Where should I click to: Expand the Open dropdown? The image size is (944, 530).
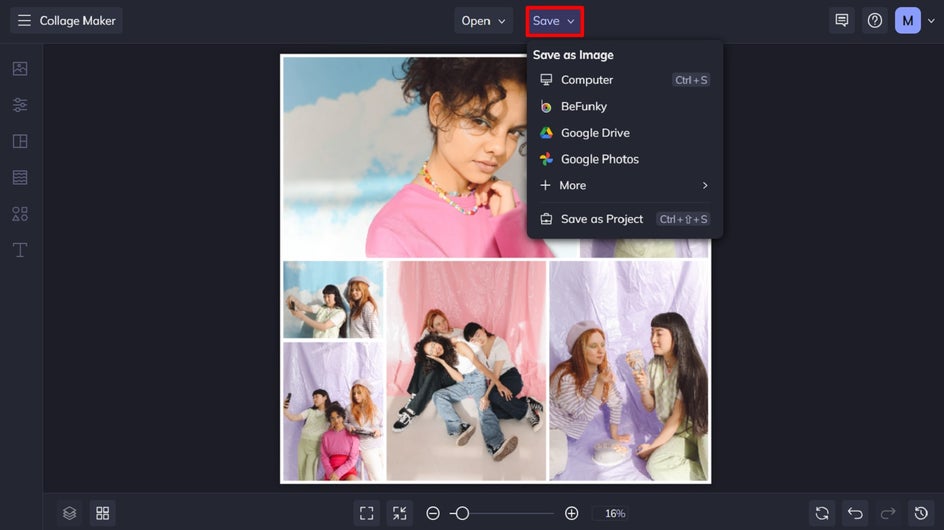point(483,21)
